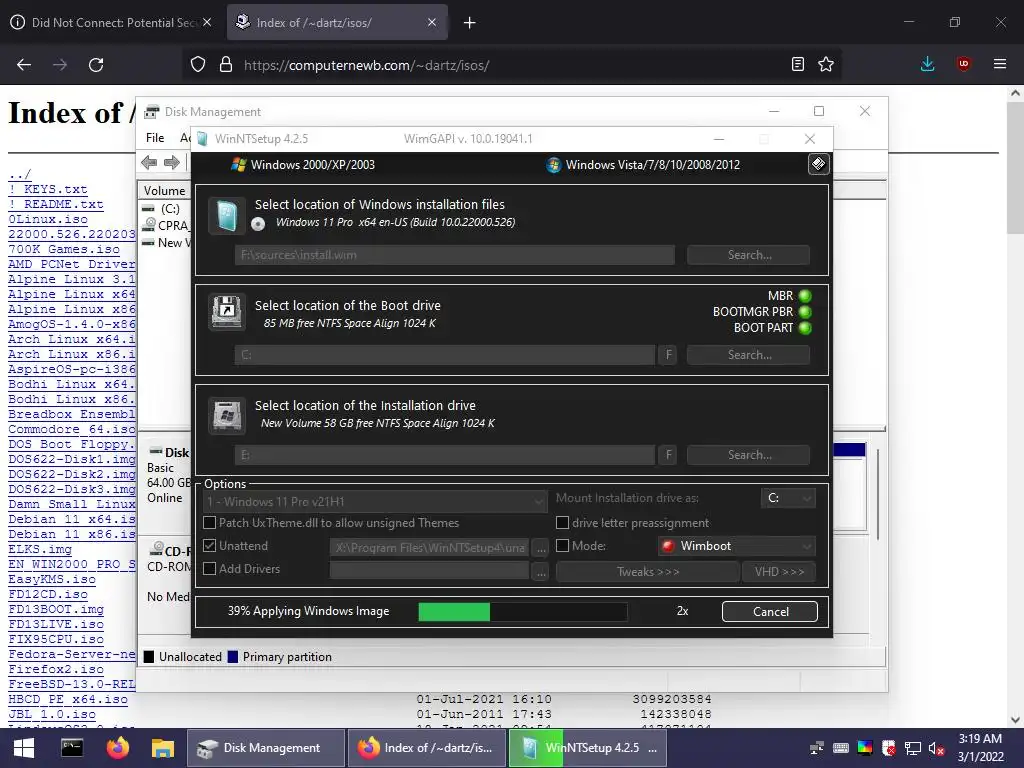Open uBlock Origin extension icon
This screenshot has width=1024, height=768.
coord(963,64)
